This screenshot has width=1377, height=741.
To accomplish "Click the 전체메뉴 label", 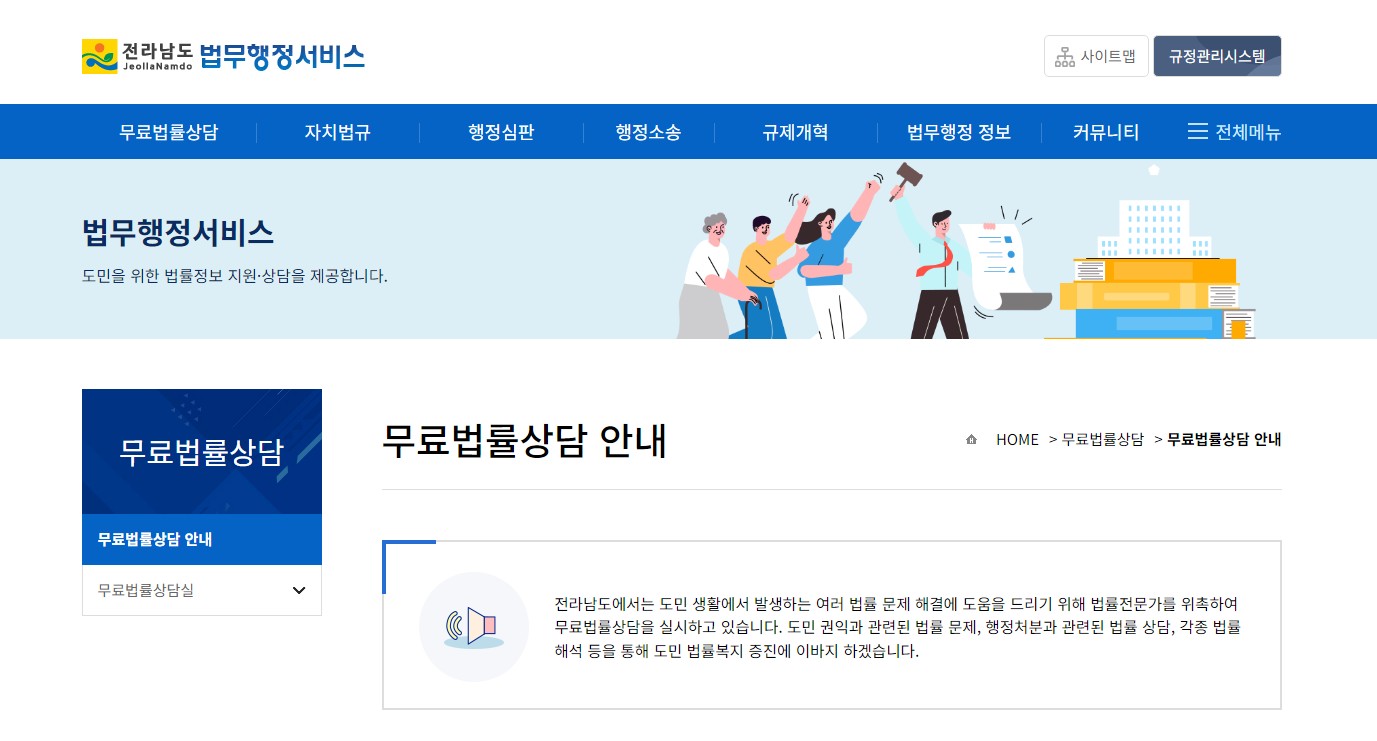I will 1248,132.
